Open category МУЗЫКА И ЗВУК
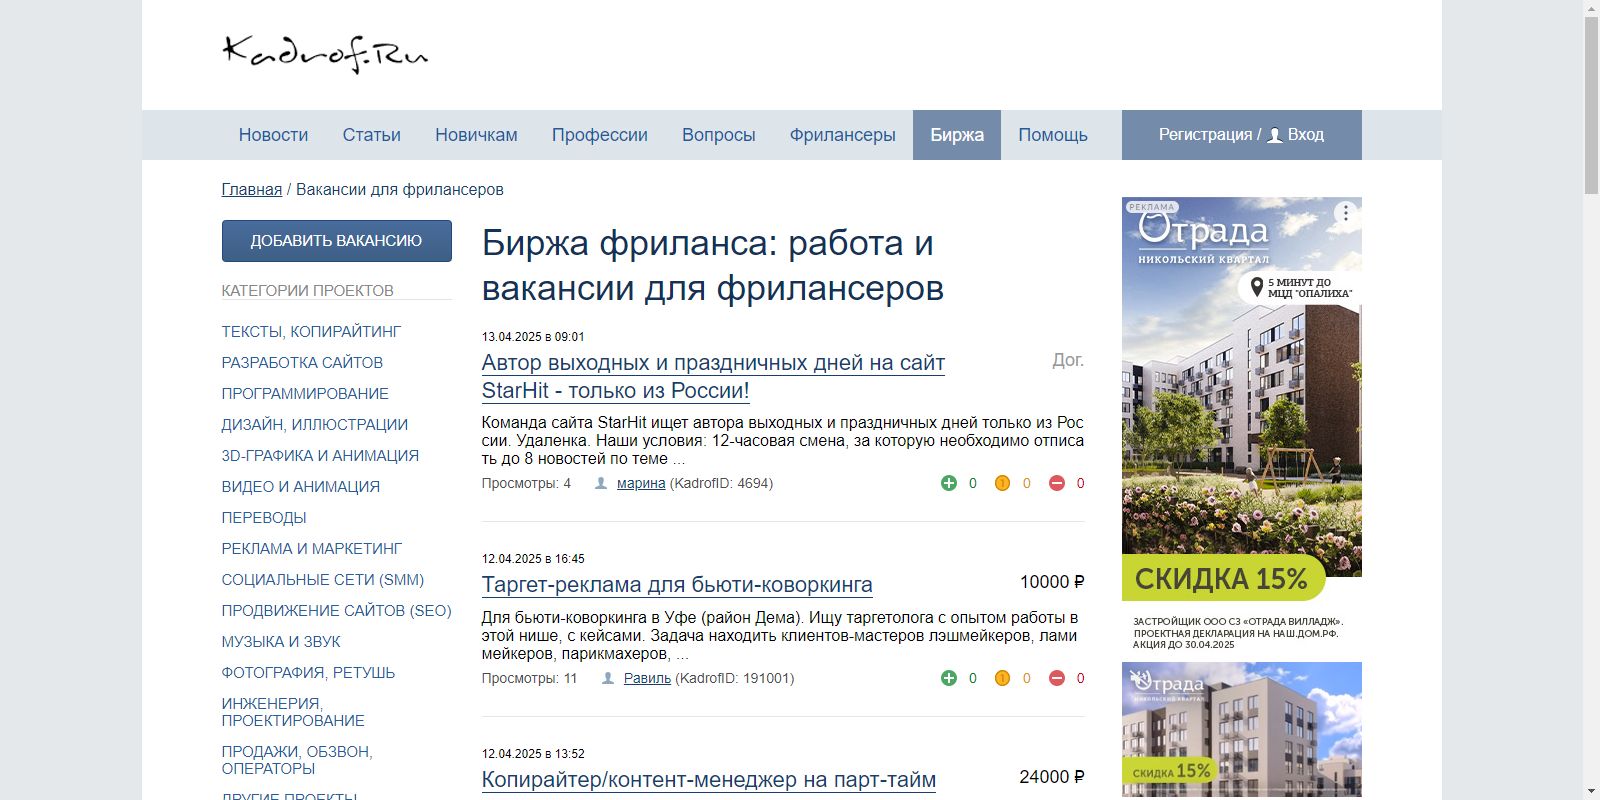 (281, 642)
